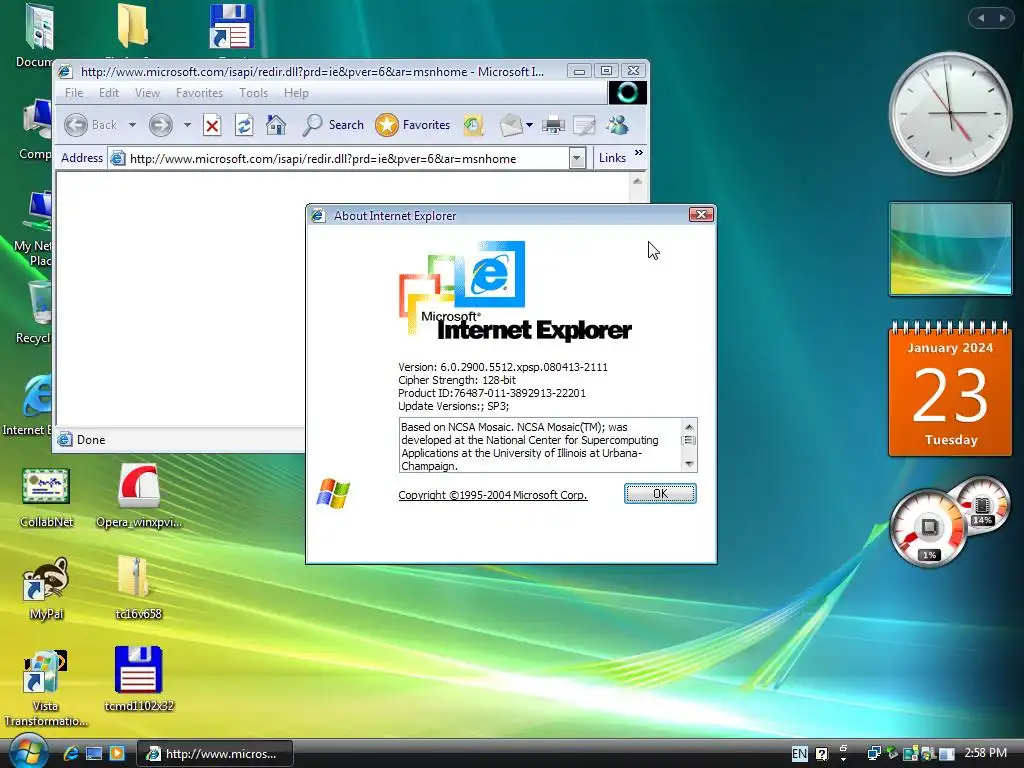Click the browser page scroll up arrow
Image resolution: width=1024 pixels, height=768 pixels.
click(x=637, y=181)
